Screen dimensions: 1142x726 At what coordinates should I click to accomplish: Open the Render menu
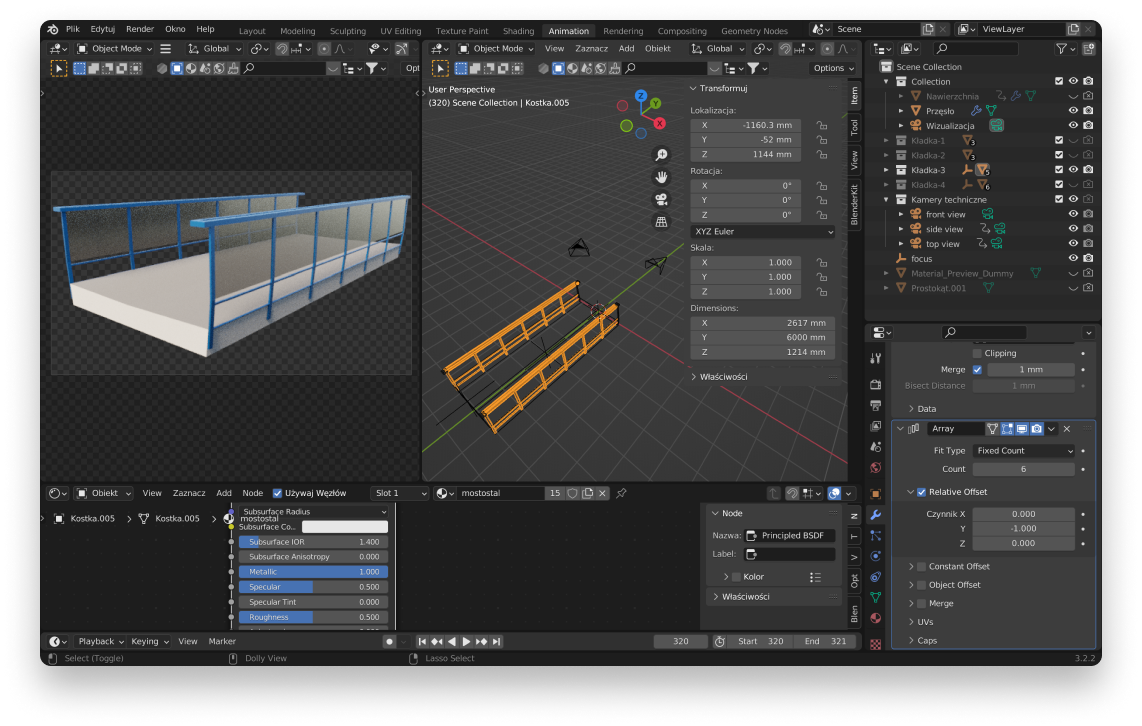(x=140, y=29)
